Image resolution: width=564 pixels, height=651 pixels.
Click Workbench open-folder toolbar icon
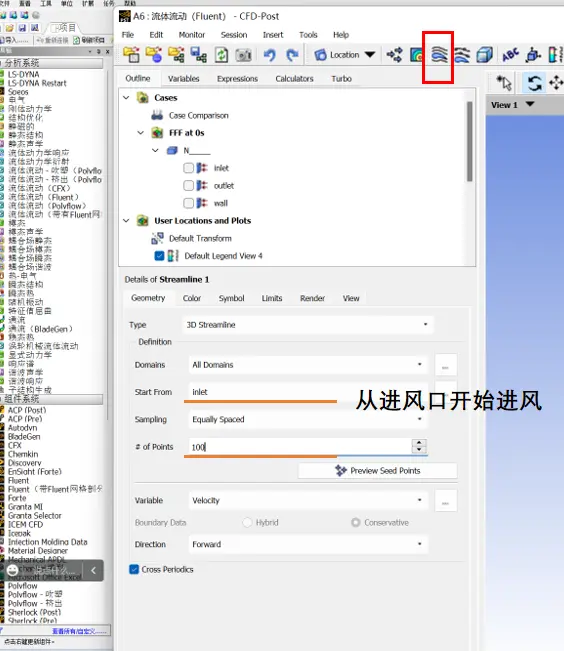(10, 28)
